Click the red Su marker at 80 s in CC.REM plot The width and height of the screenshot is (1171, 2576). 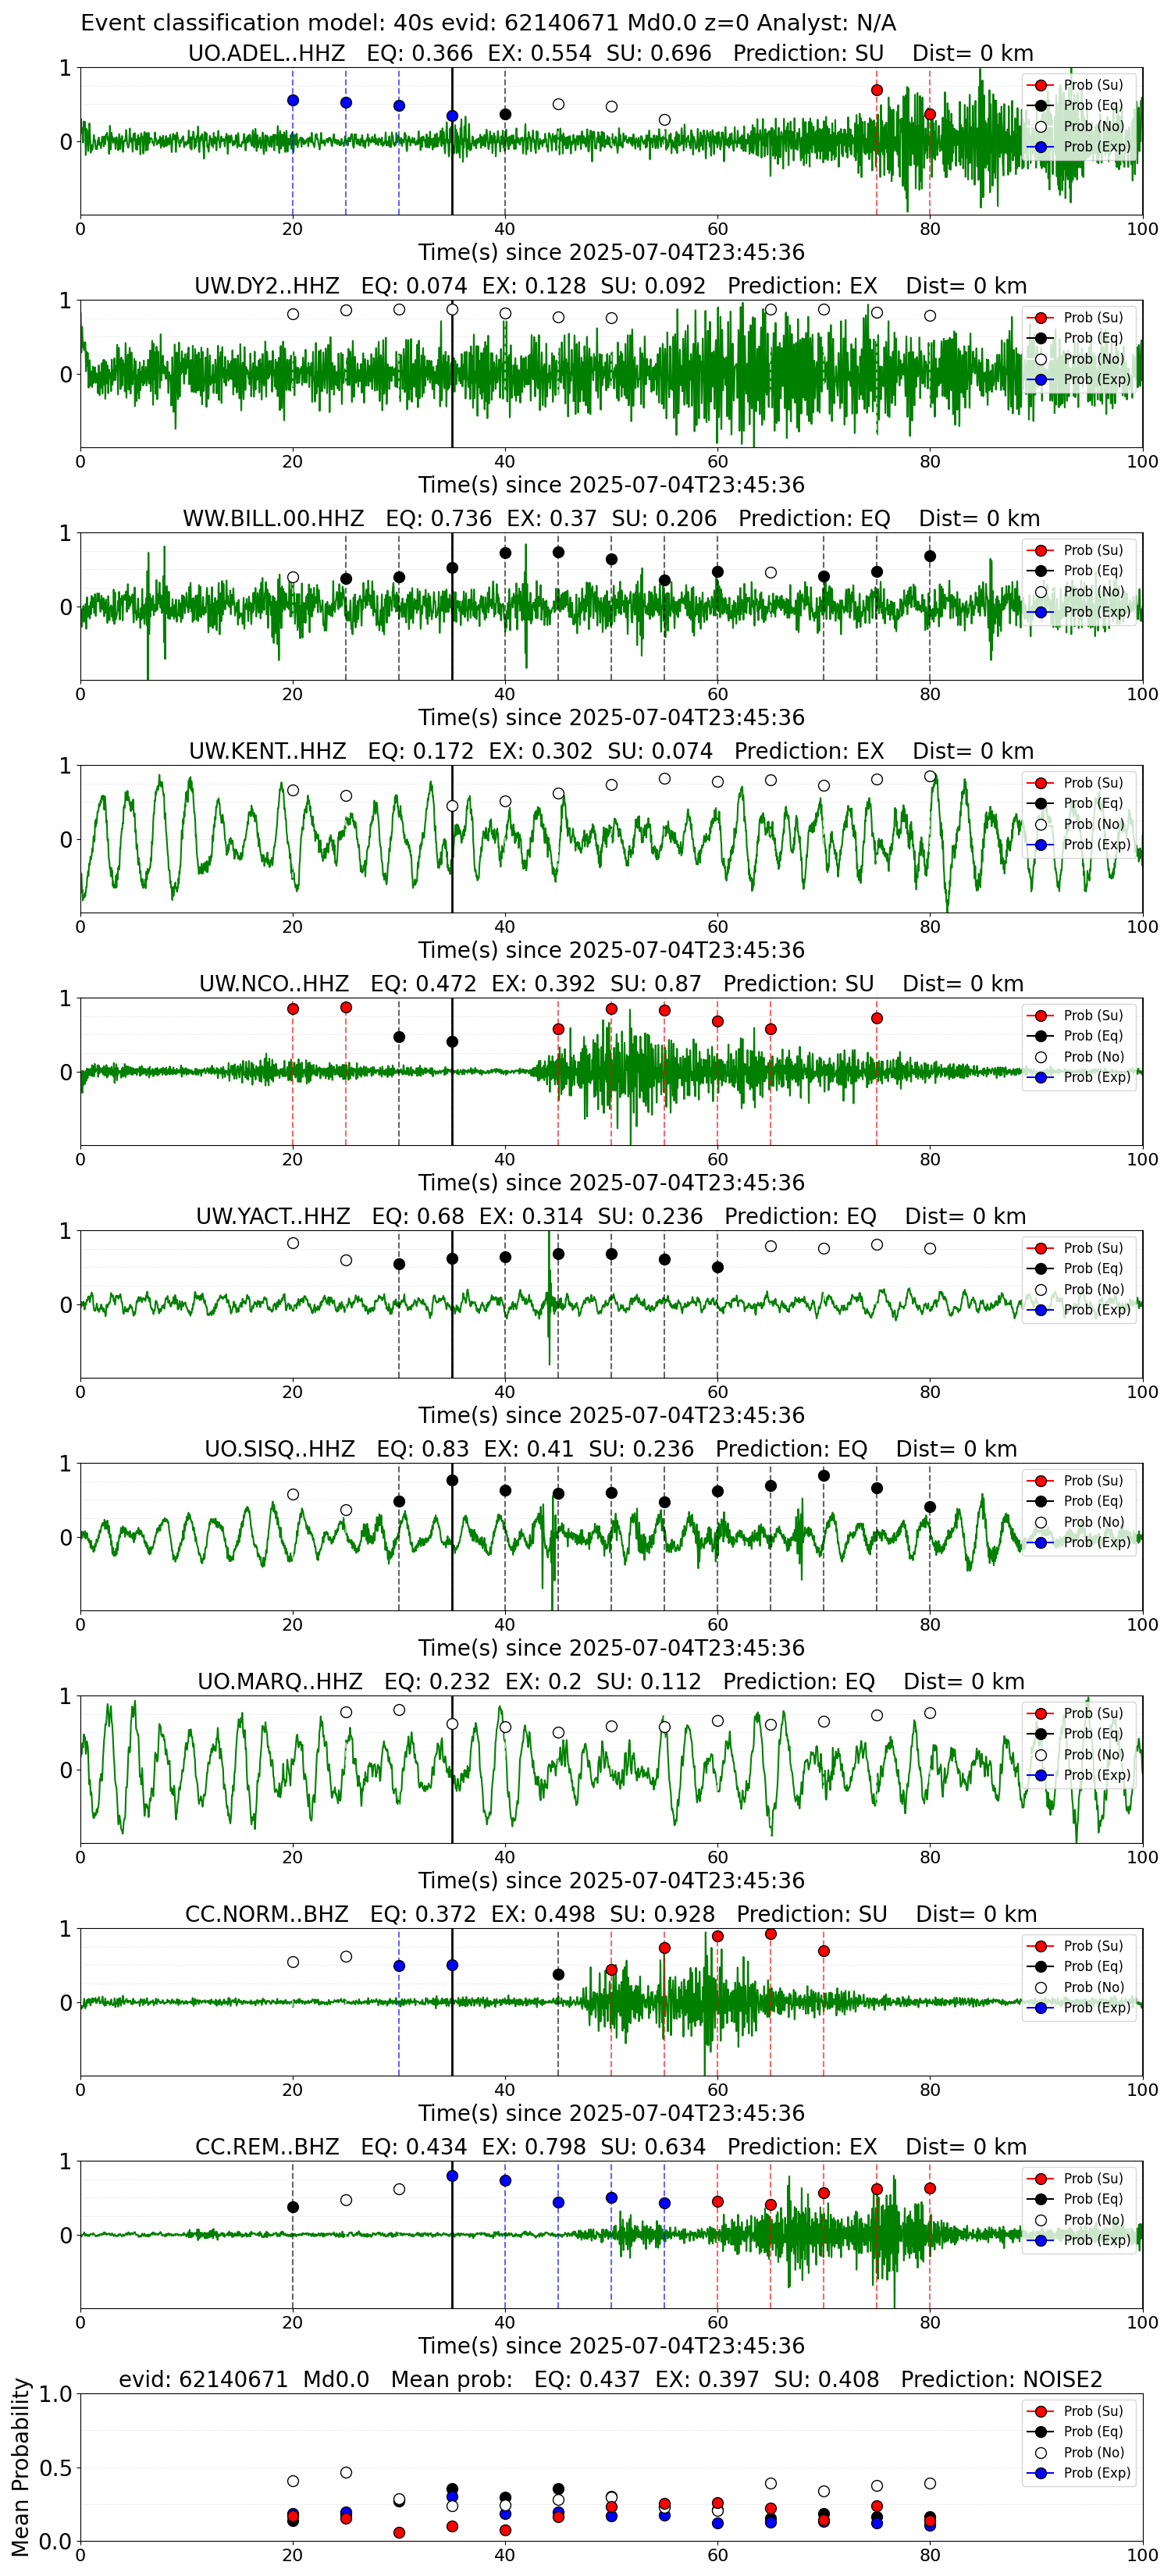[x=930, y=2188]
